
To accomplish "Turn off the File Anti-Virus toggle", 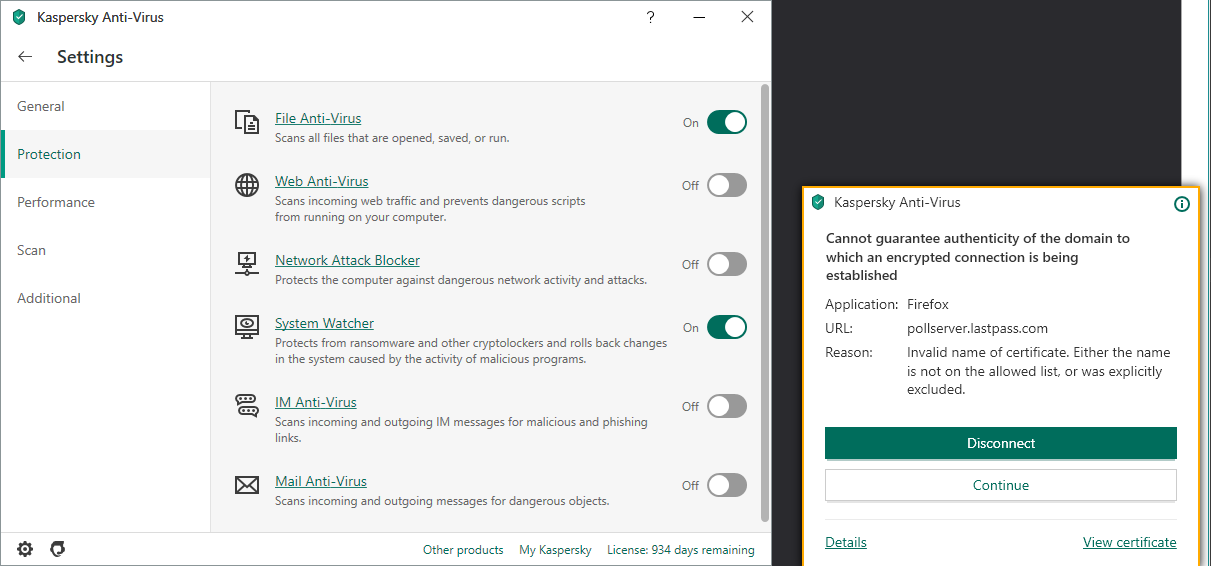I will [727, 122].
